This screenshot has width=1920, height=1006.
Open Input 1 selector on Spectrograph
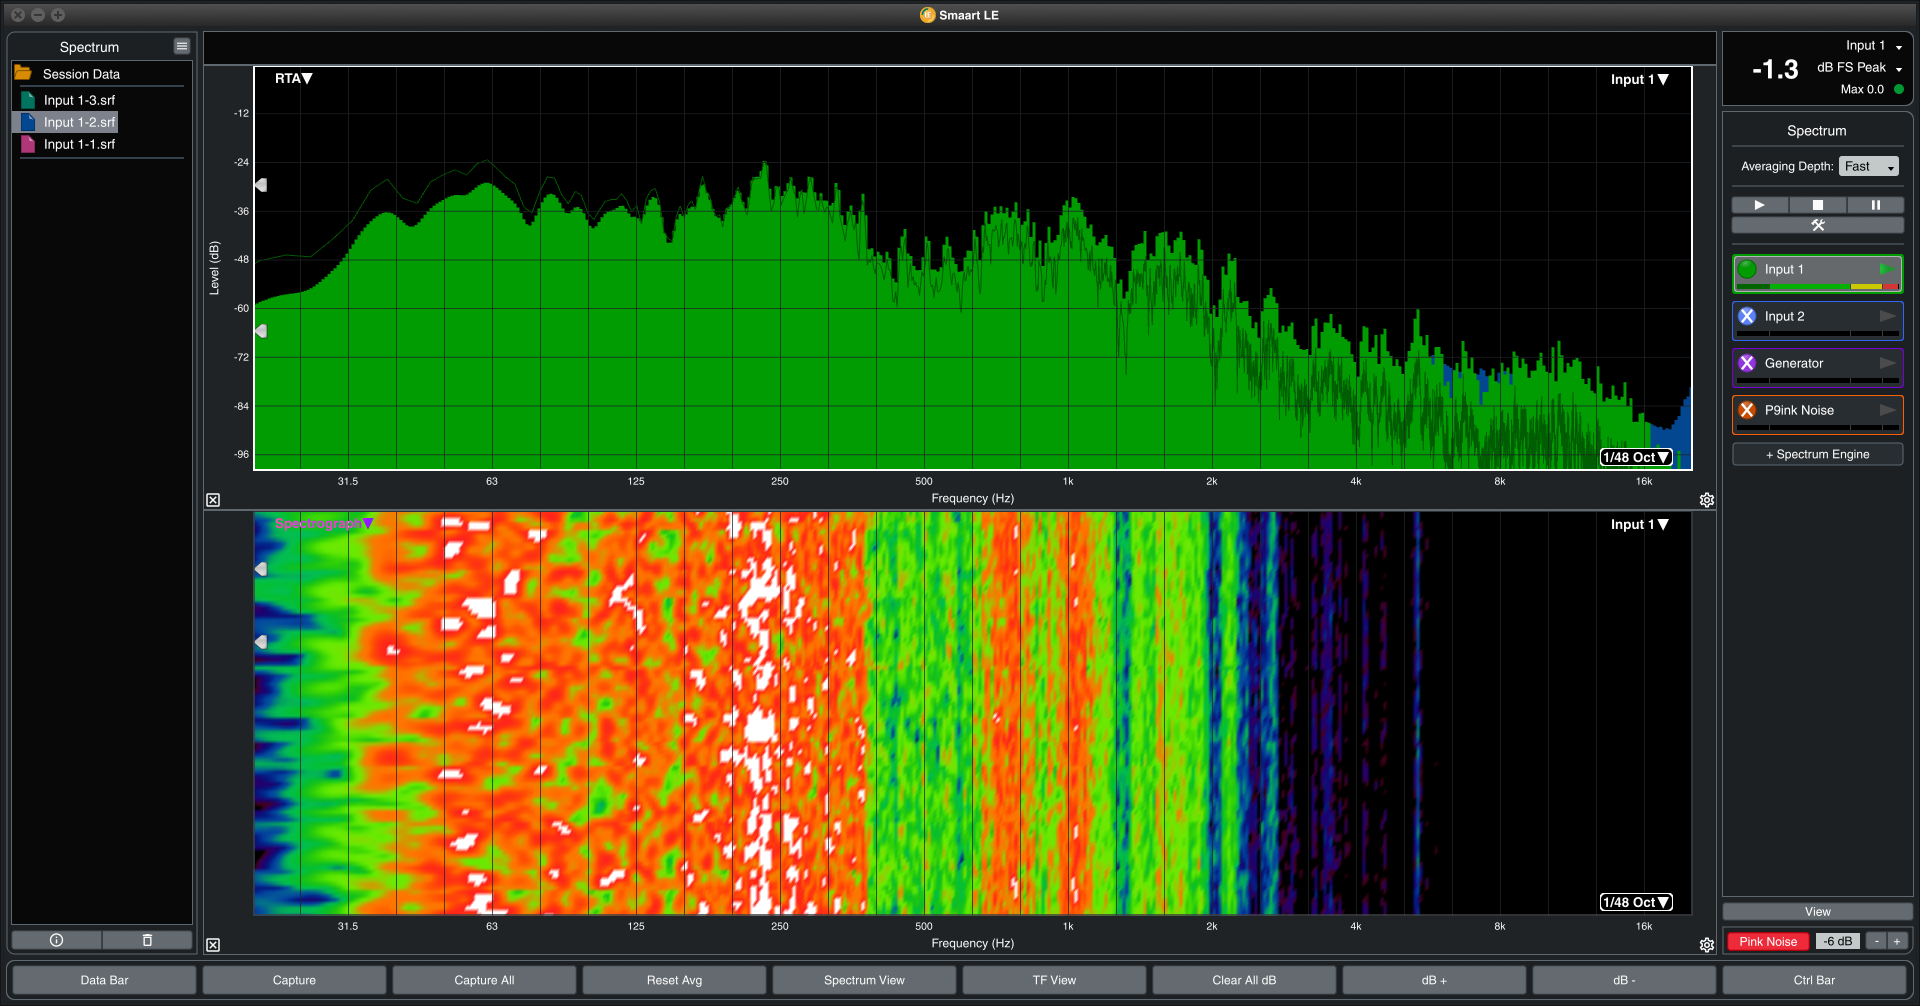coord(1639,524)
